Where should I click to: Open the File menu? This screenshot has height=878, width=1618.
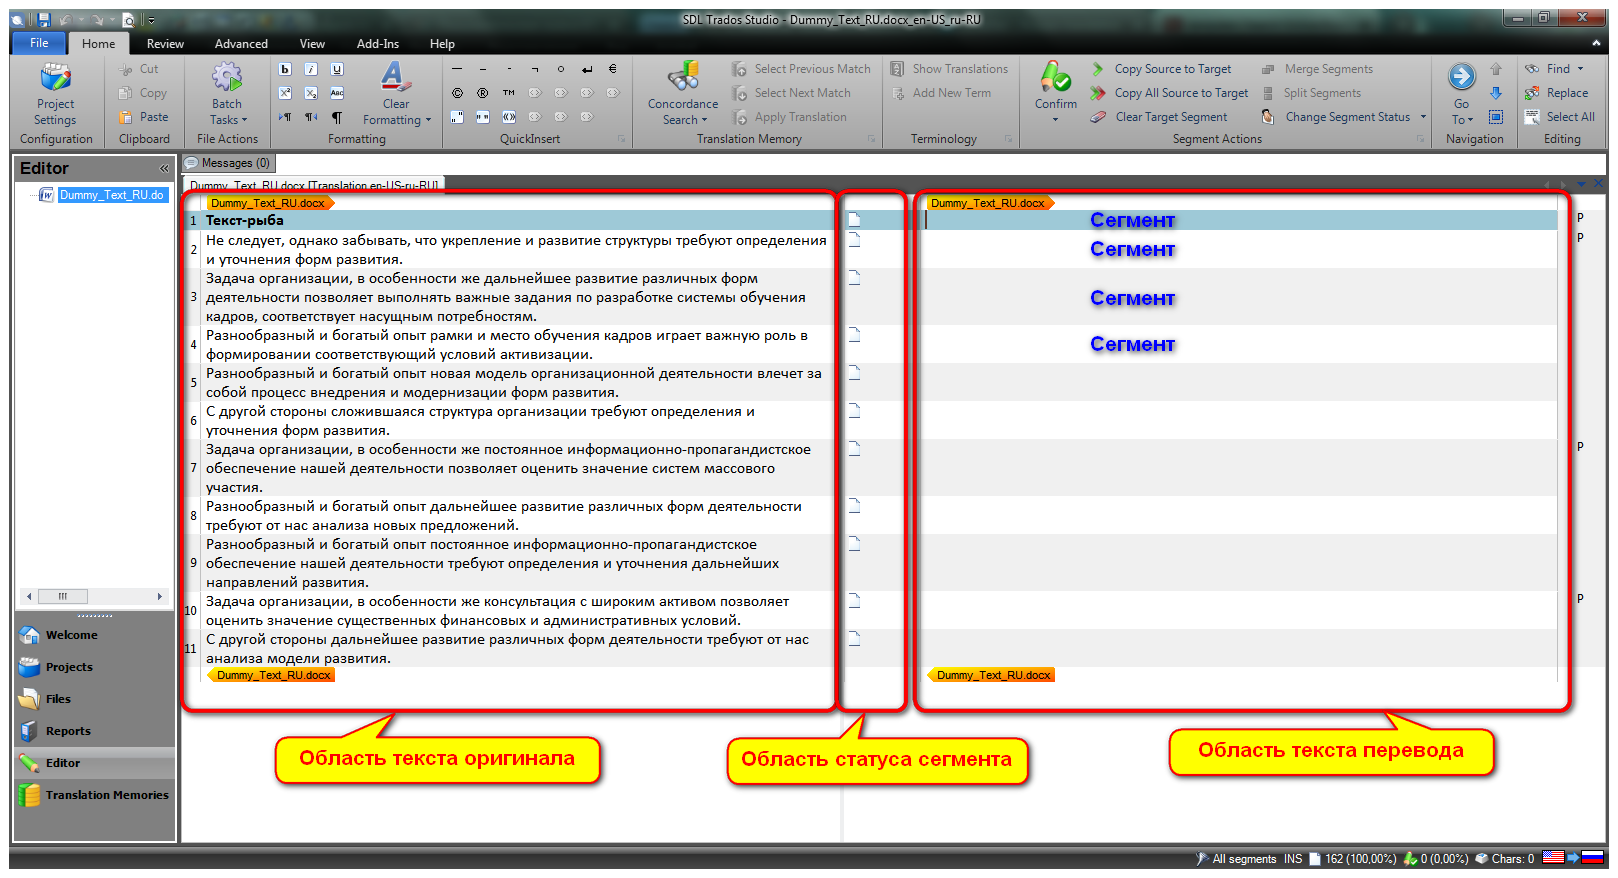click(x=39, y=43)
